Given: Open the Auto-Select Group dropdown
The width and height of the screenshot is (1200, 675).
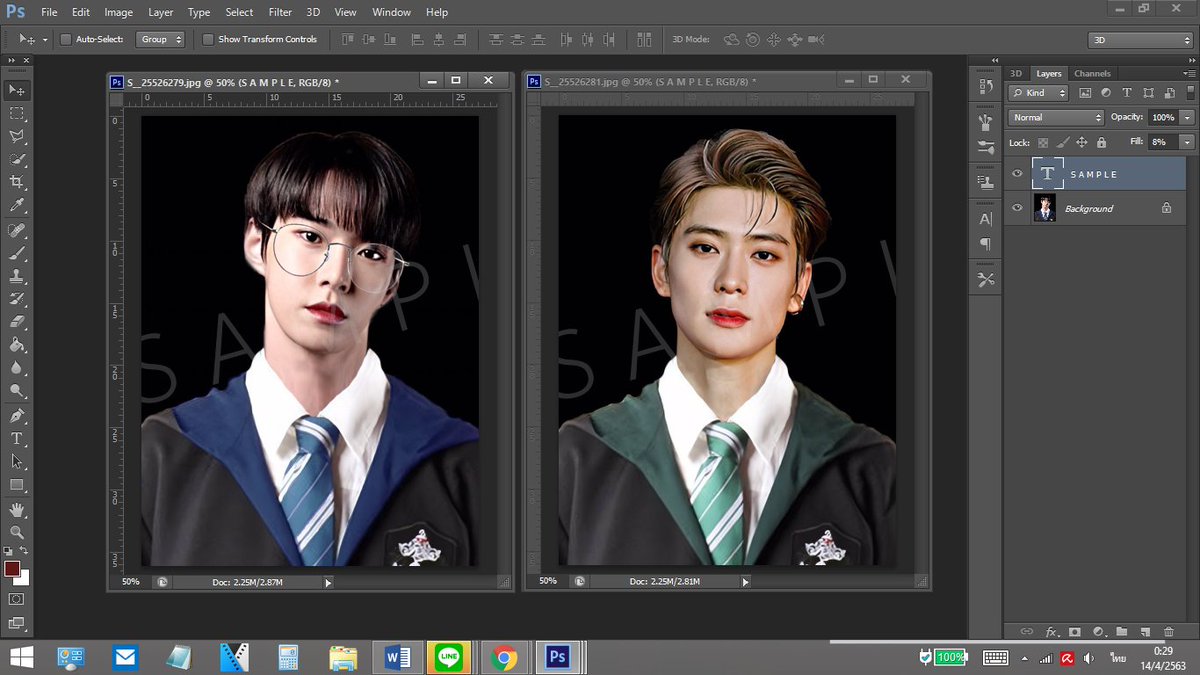Looking at the screenshot, I should [161, 39].
